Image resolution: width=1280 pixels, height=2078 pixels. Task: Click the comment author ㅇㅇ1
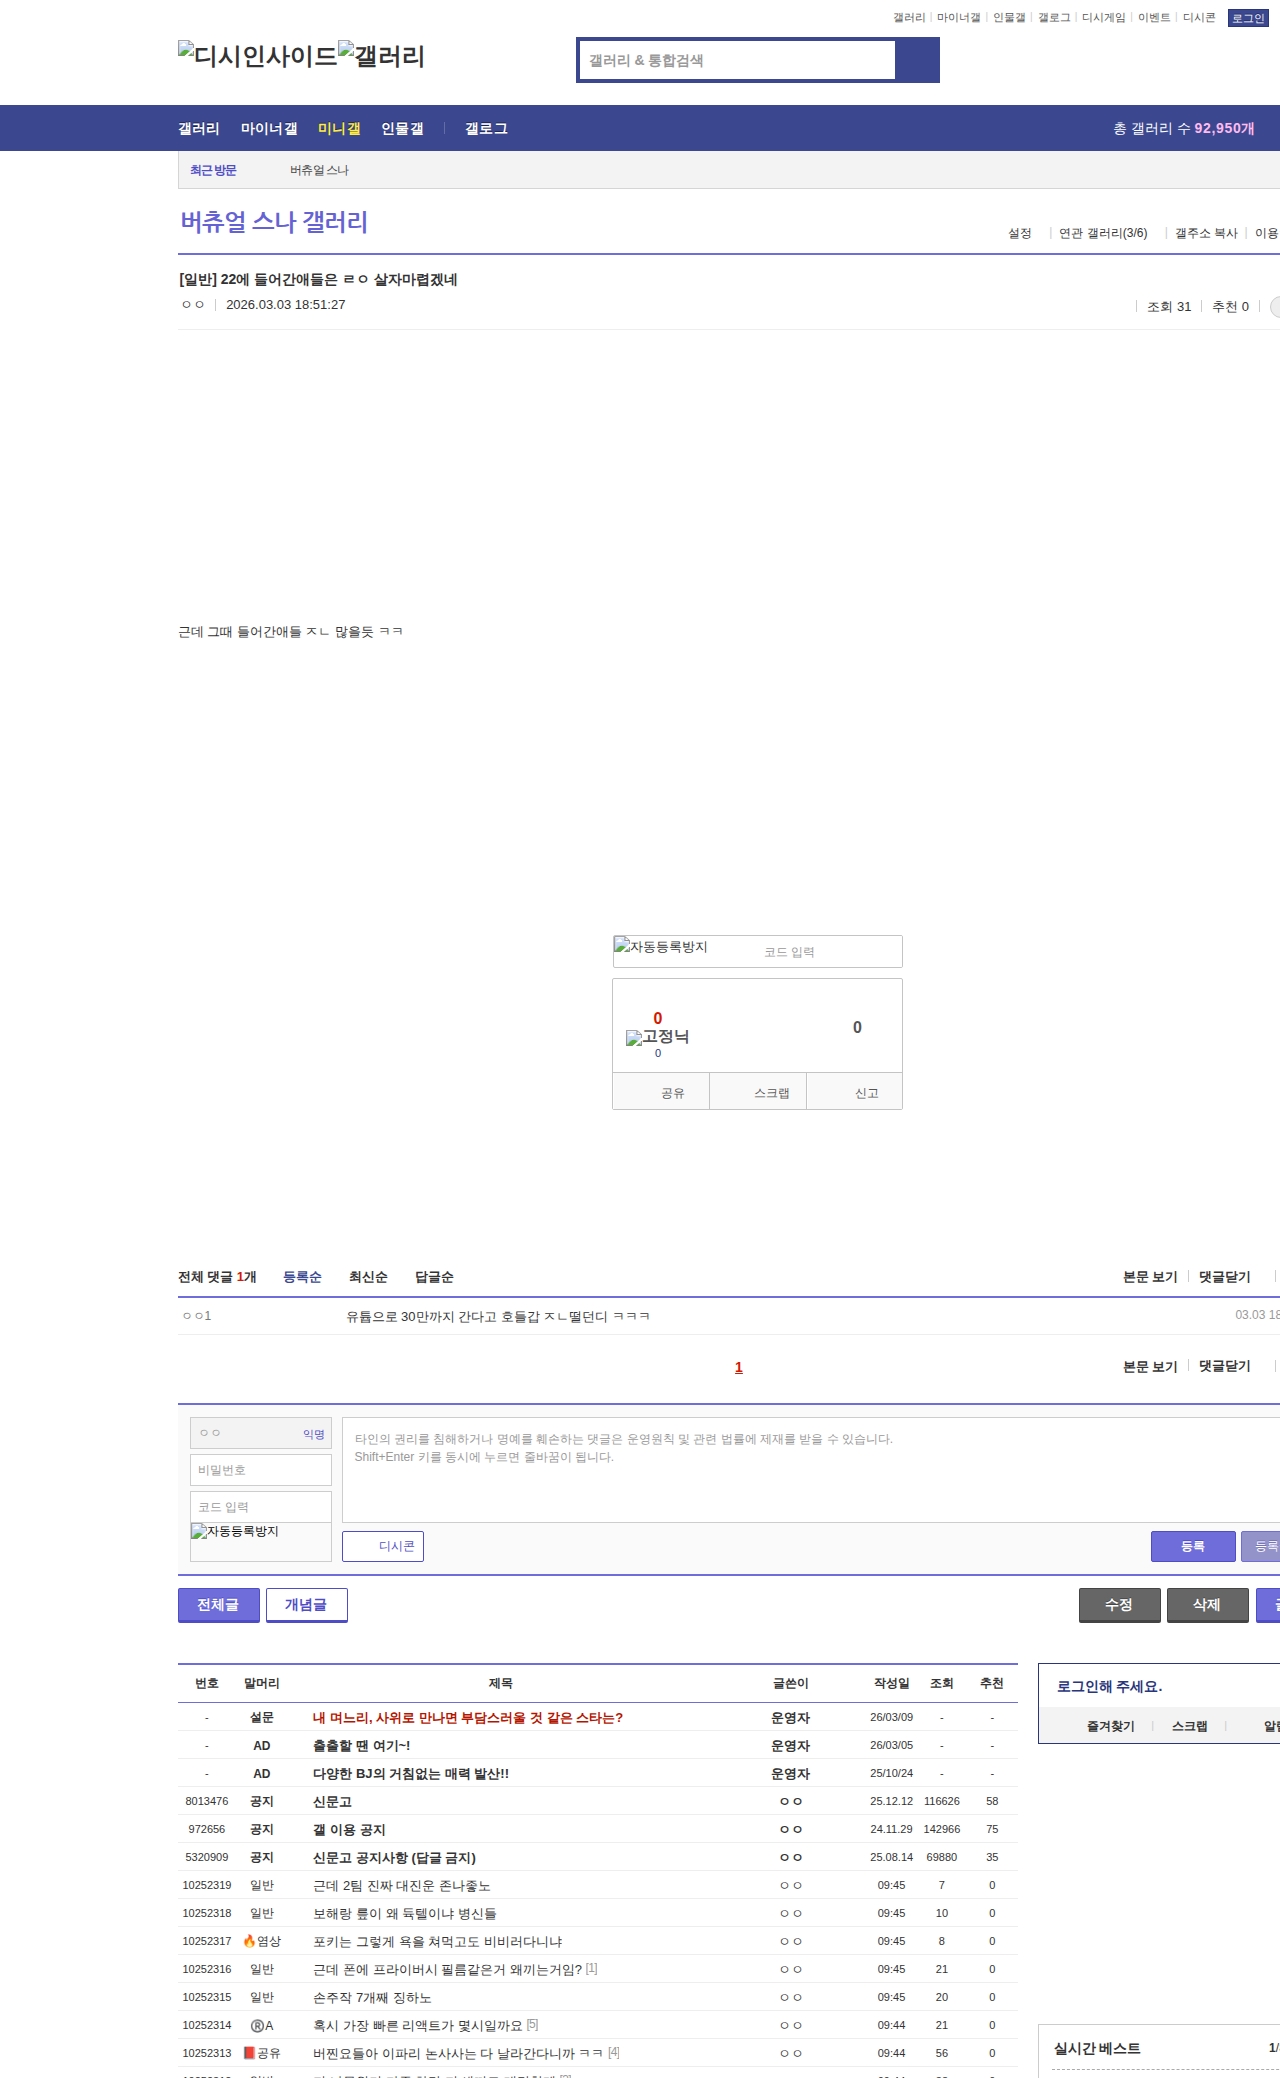point(197,1315)
